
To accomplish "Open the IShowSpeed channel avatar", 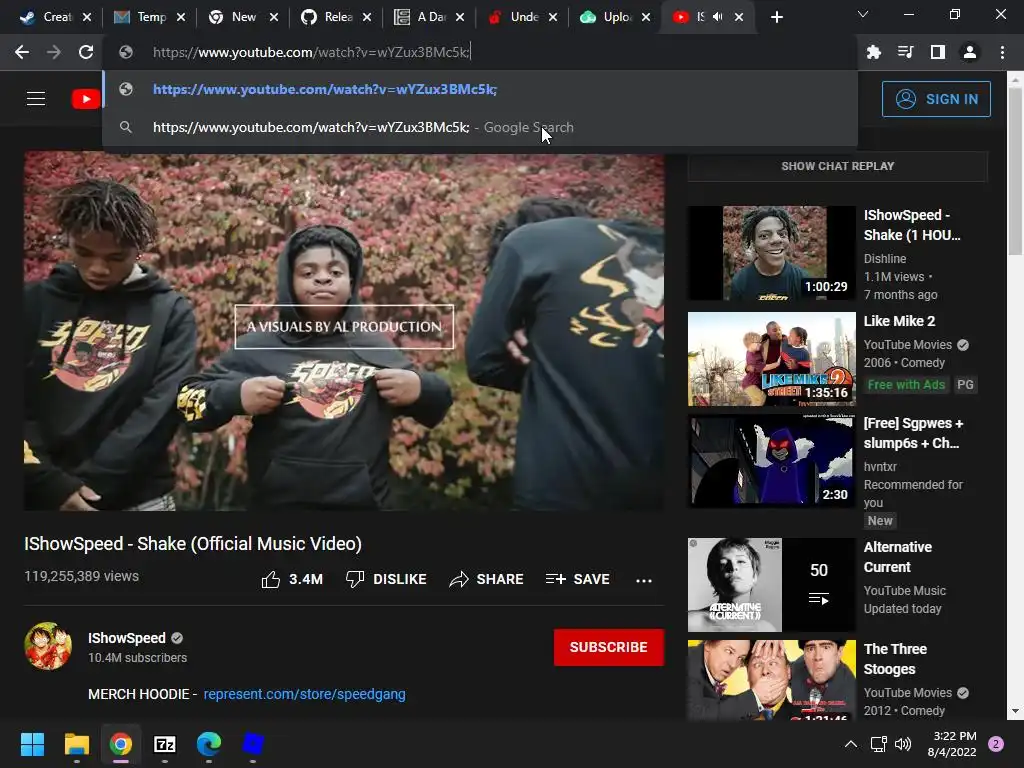I will (x=48, y=647).
